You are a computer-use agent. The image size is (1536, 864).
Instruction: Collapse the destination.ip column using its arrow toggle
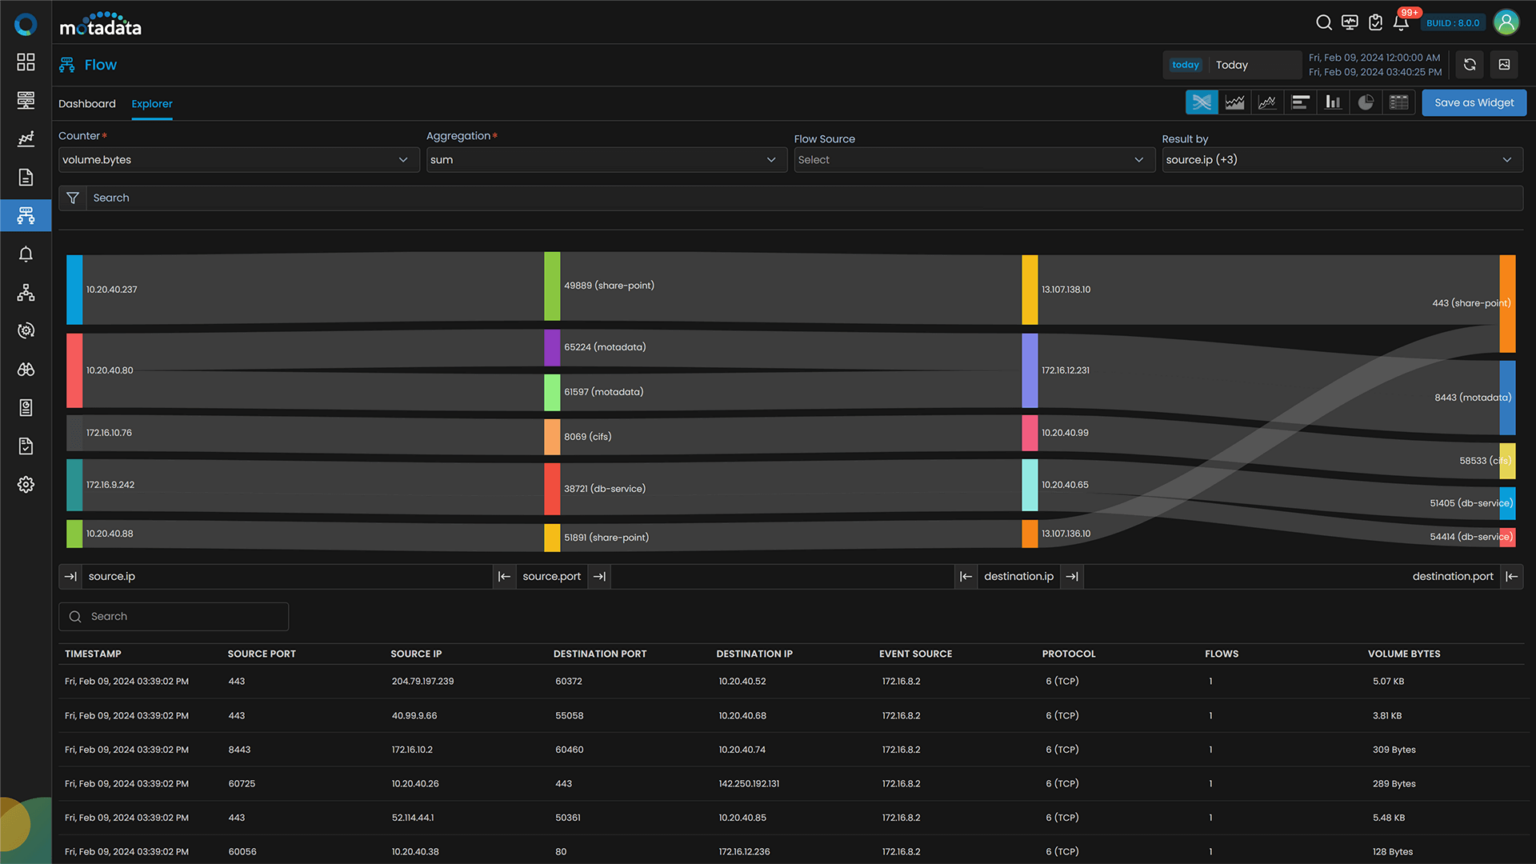[x=1073, y=576]
